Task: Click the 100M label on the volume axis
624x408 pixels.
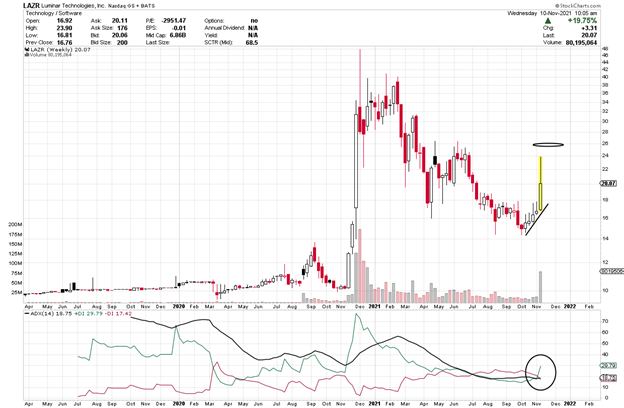Action: tap(16, 263)
